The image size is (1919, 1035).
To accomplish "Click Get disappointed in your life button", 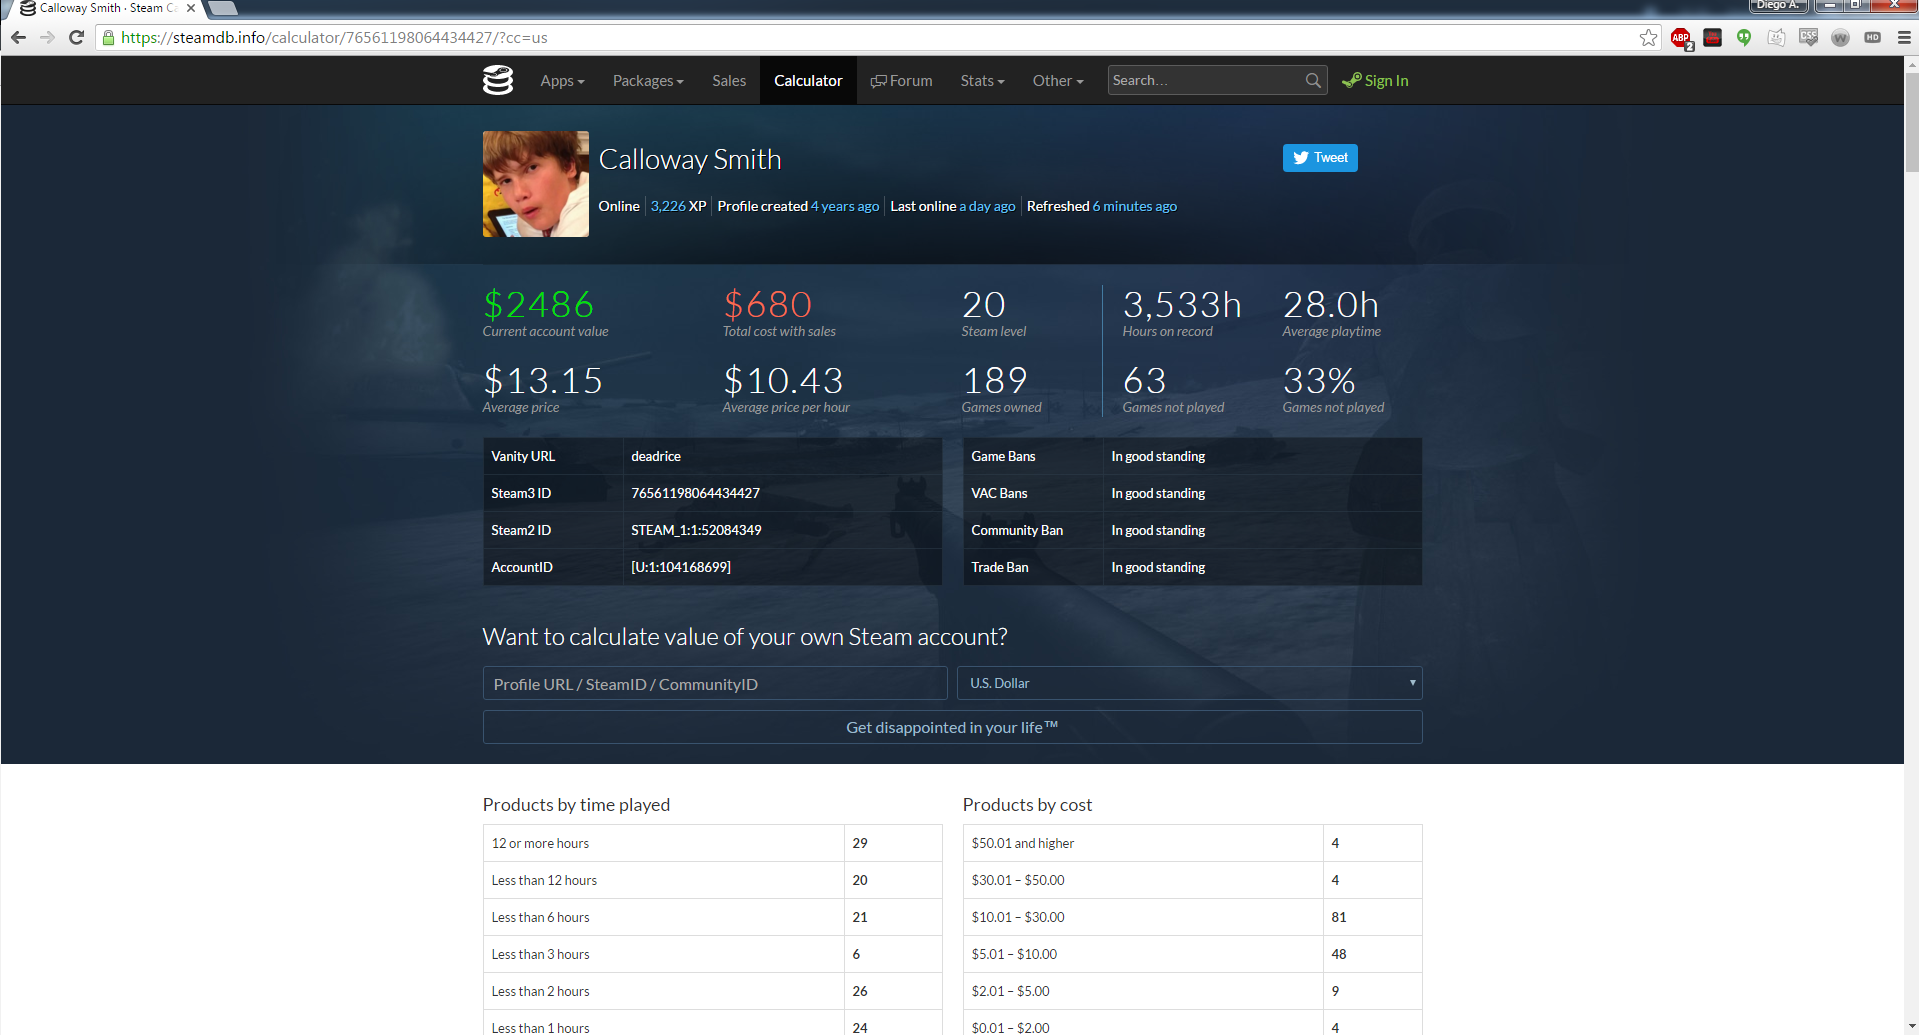I will [952, 727].
